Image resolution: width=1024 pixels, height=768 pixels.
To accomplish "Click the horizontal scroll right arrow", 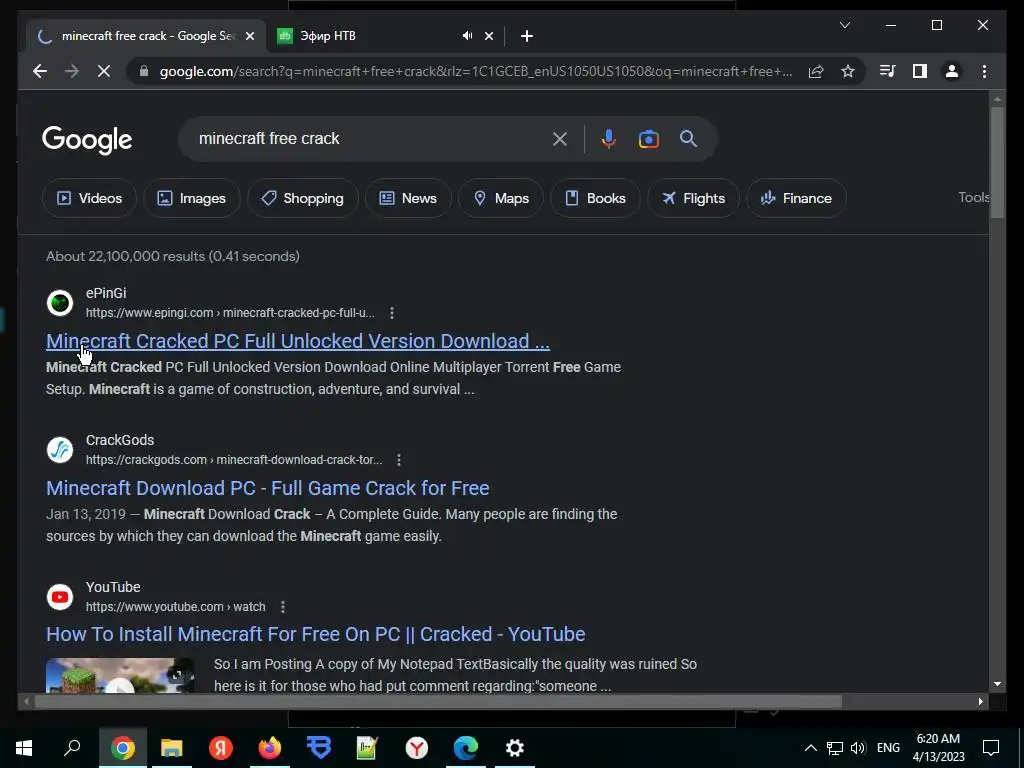I will (x=981, y=702).
